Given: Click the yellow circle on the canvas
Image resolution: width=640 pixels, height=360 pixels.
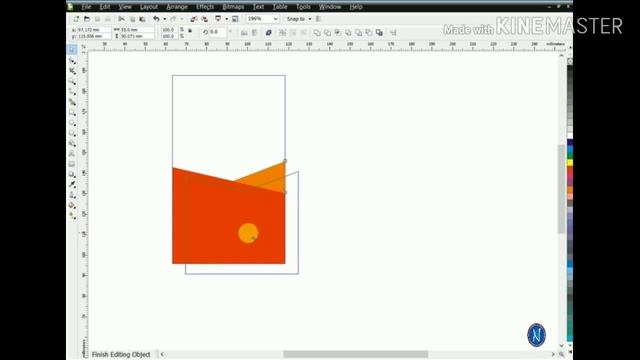Looking at the screenshot, I should (248, 233).
